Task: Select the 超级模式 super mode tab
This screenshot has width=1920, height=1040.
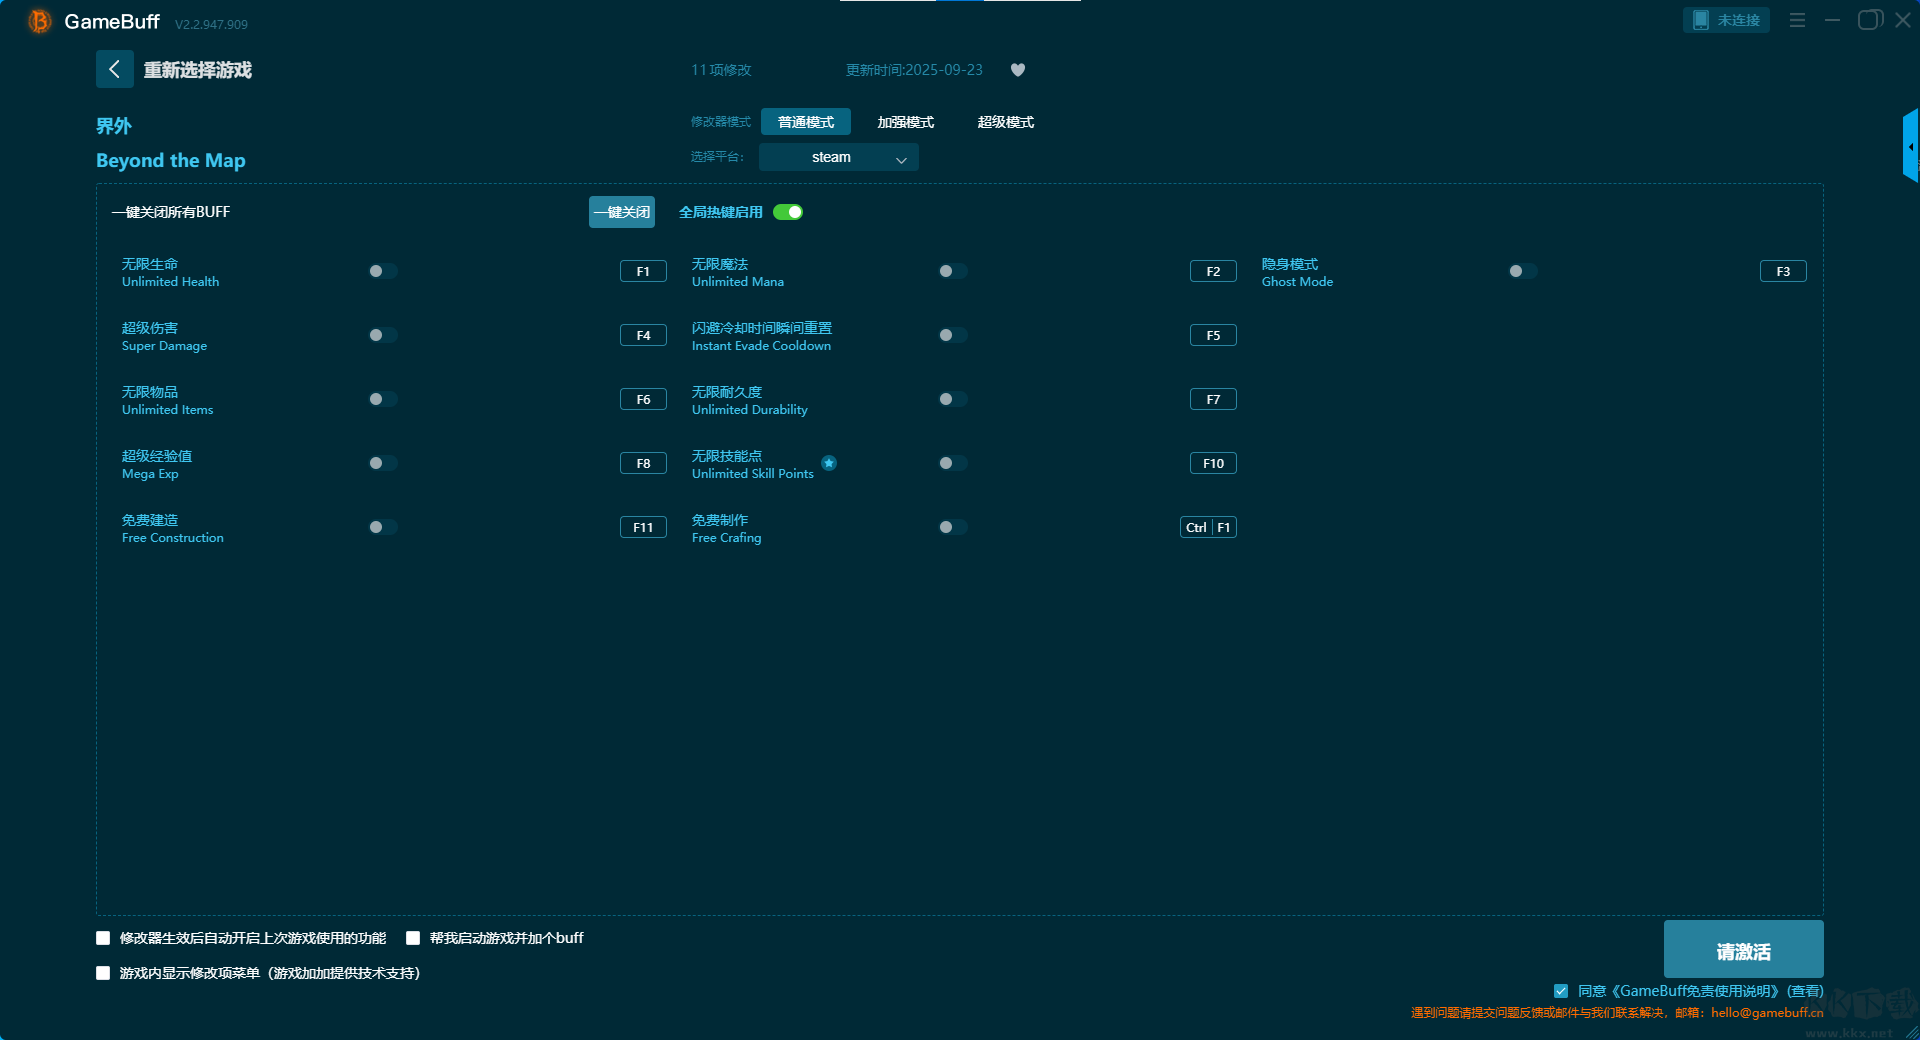Action: click(x=1005, y=122)
